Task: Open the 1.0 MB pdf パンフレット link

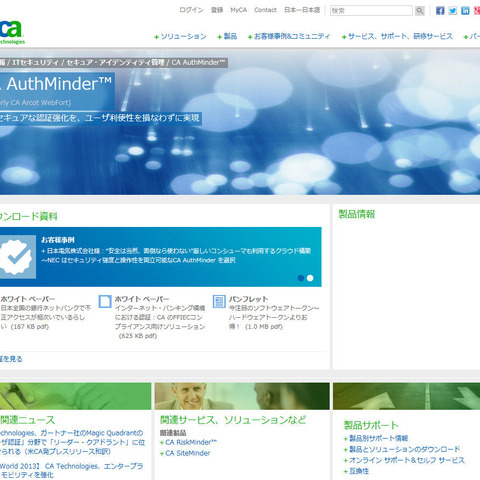Action: coord(274,317)
